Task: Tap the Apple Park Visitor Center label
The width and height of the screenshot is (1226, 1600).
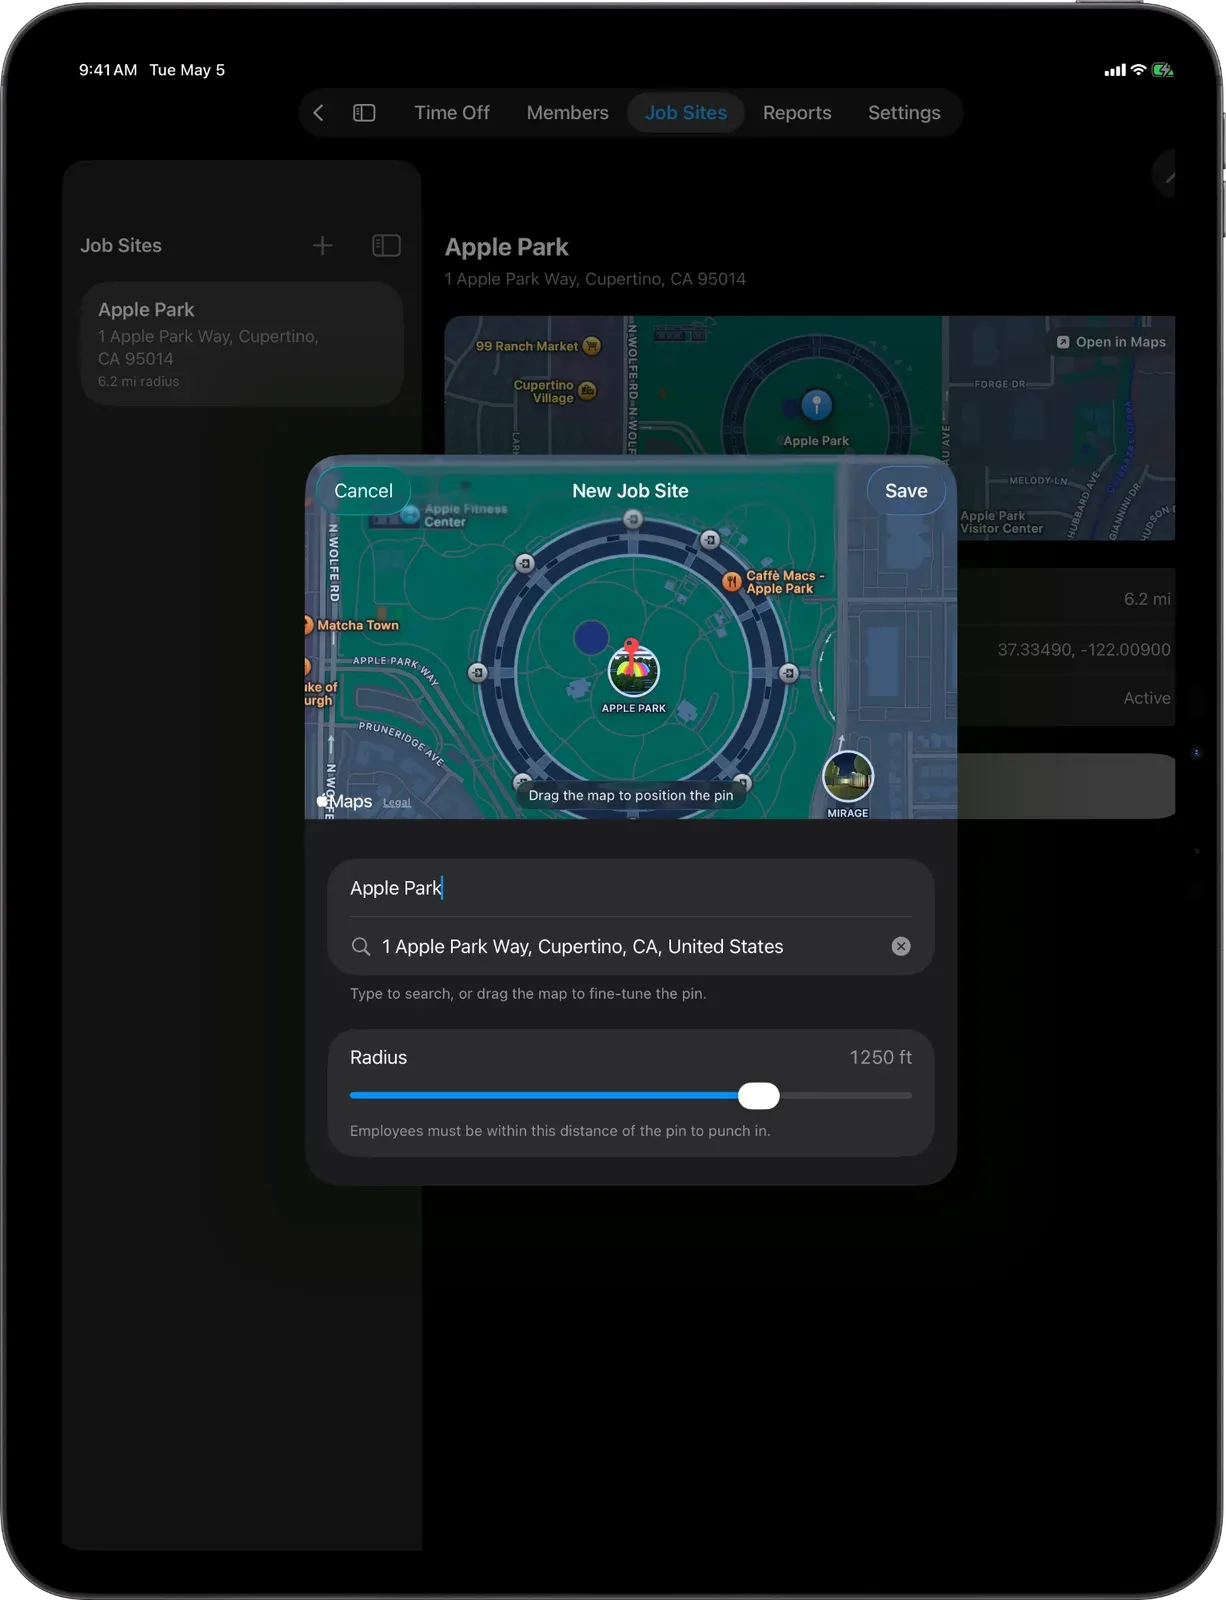Action: click(1001, 522)
